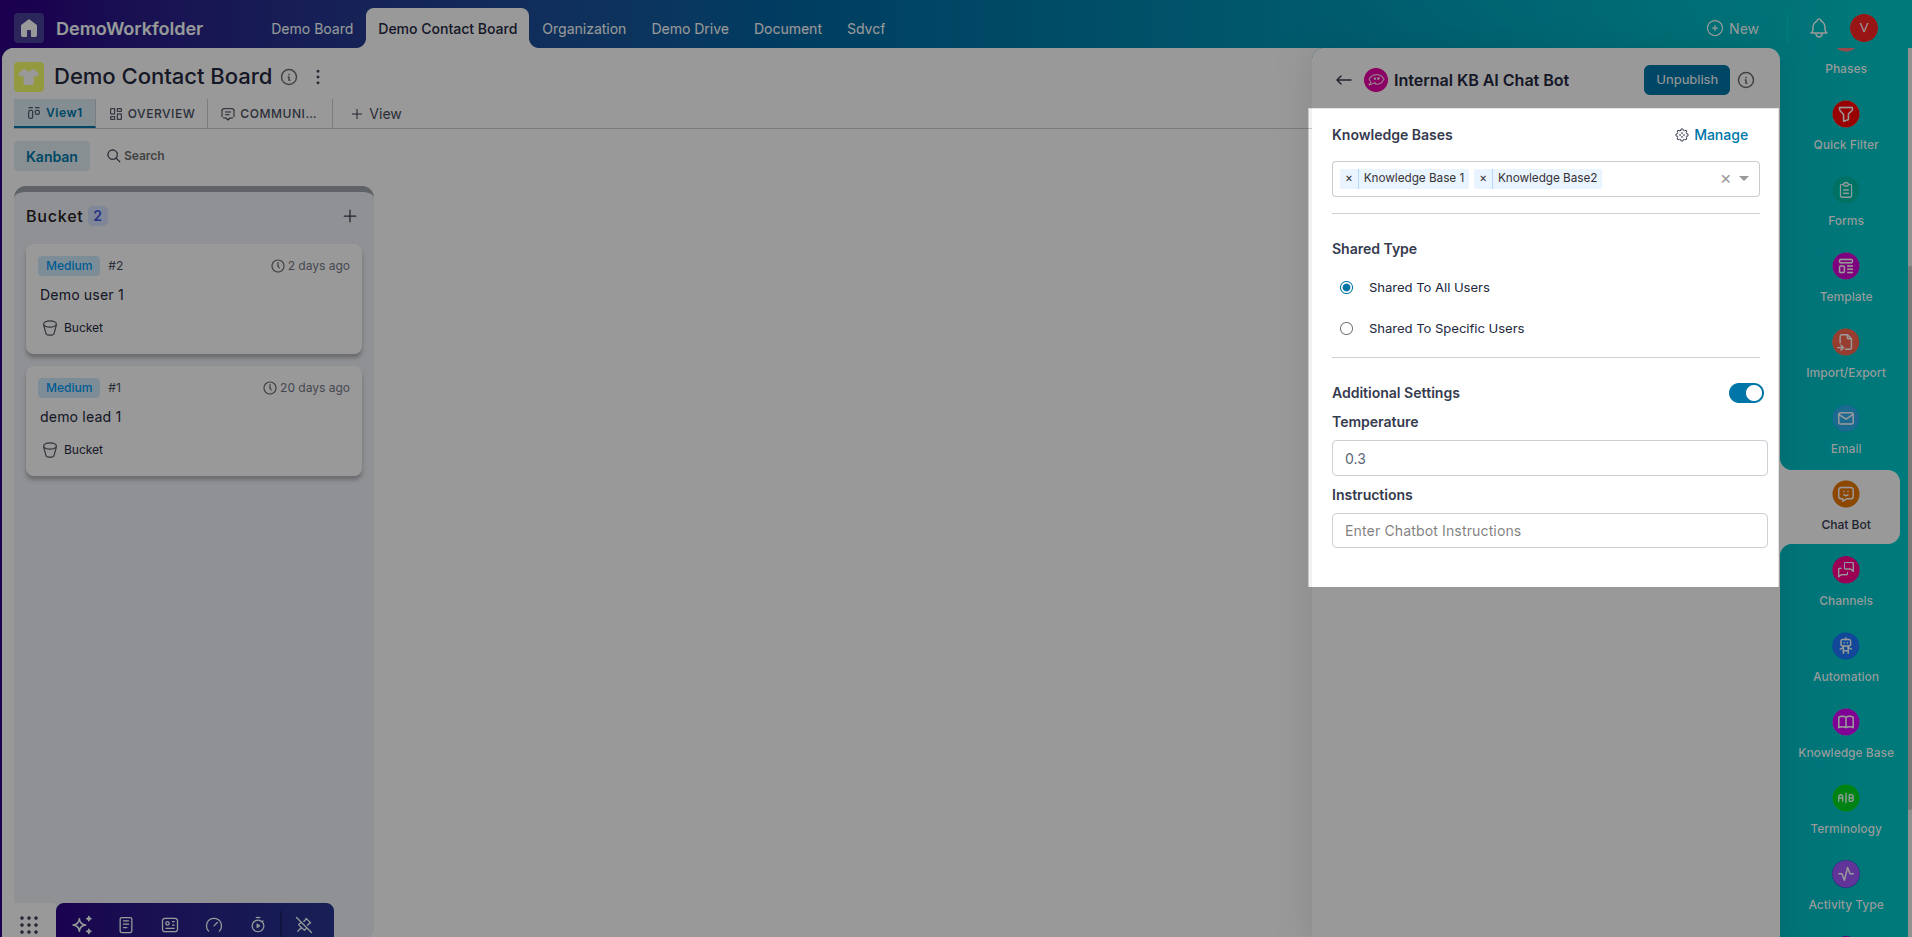Click the Medium tag on card #1
1912x937 pixels.
(69, 388)
